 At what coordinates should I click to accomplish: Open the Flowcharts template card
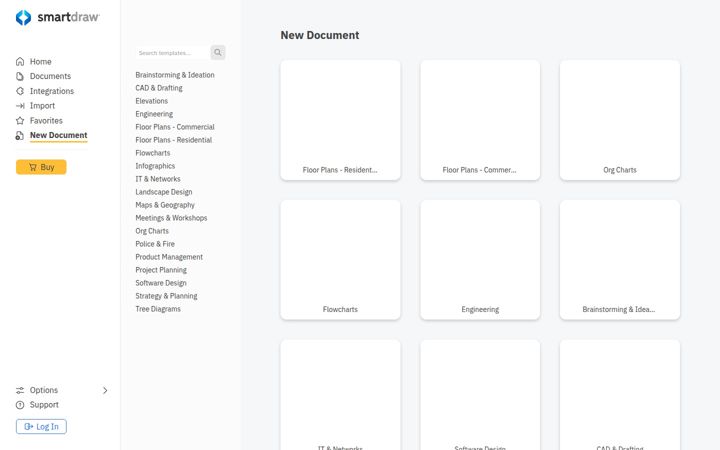pos(340,259)
